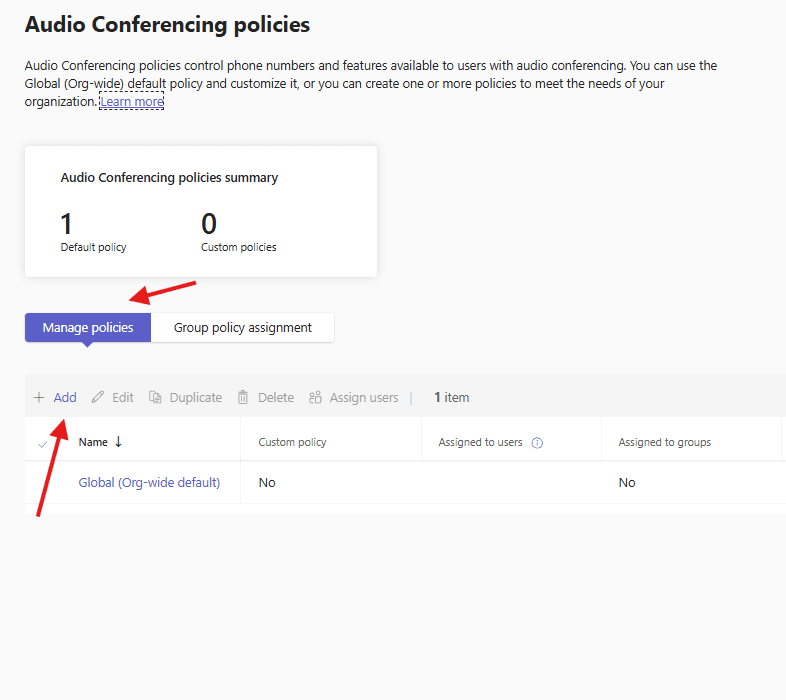Click the Add plus icon
Screen dimensions: 786x700
39,397
